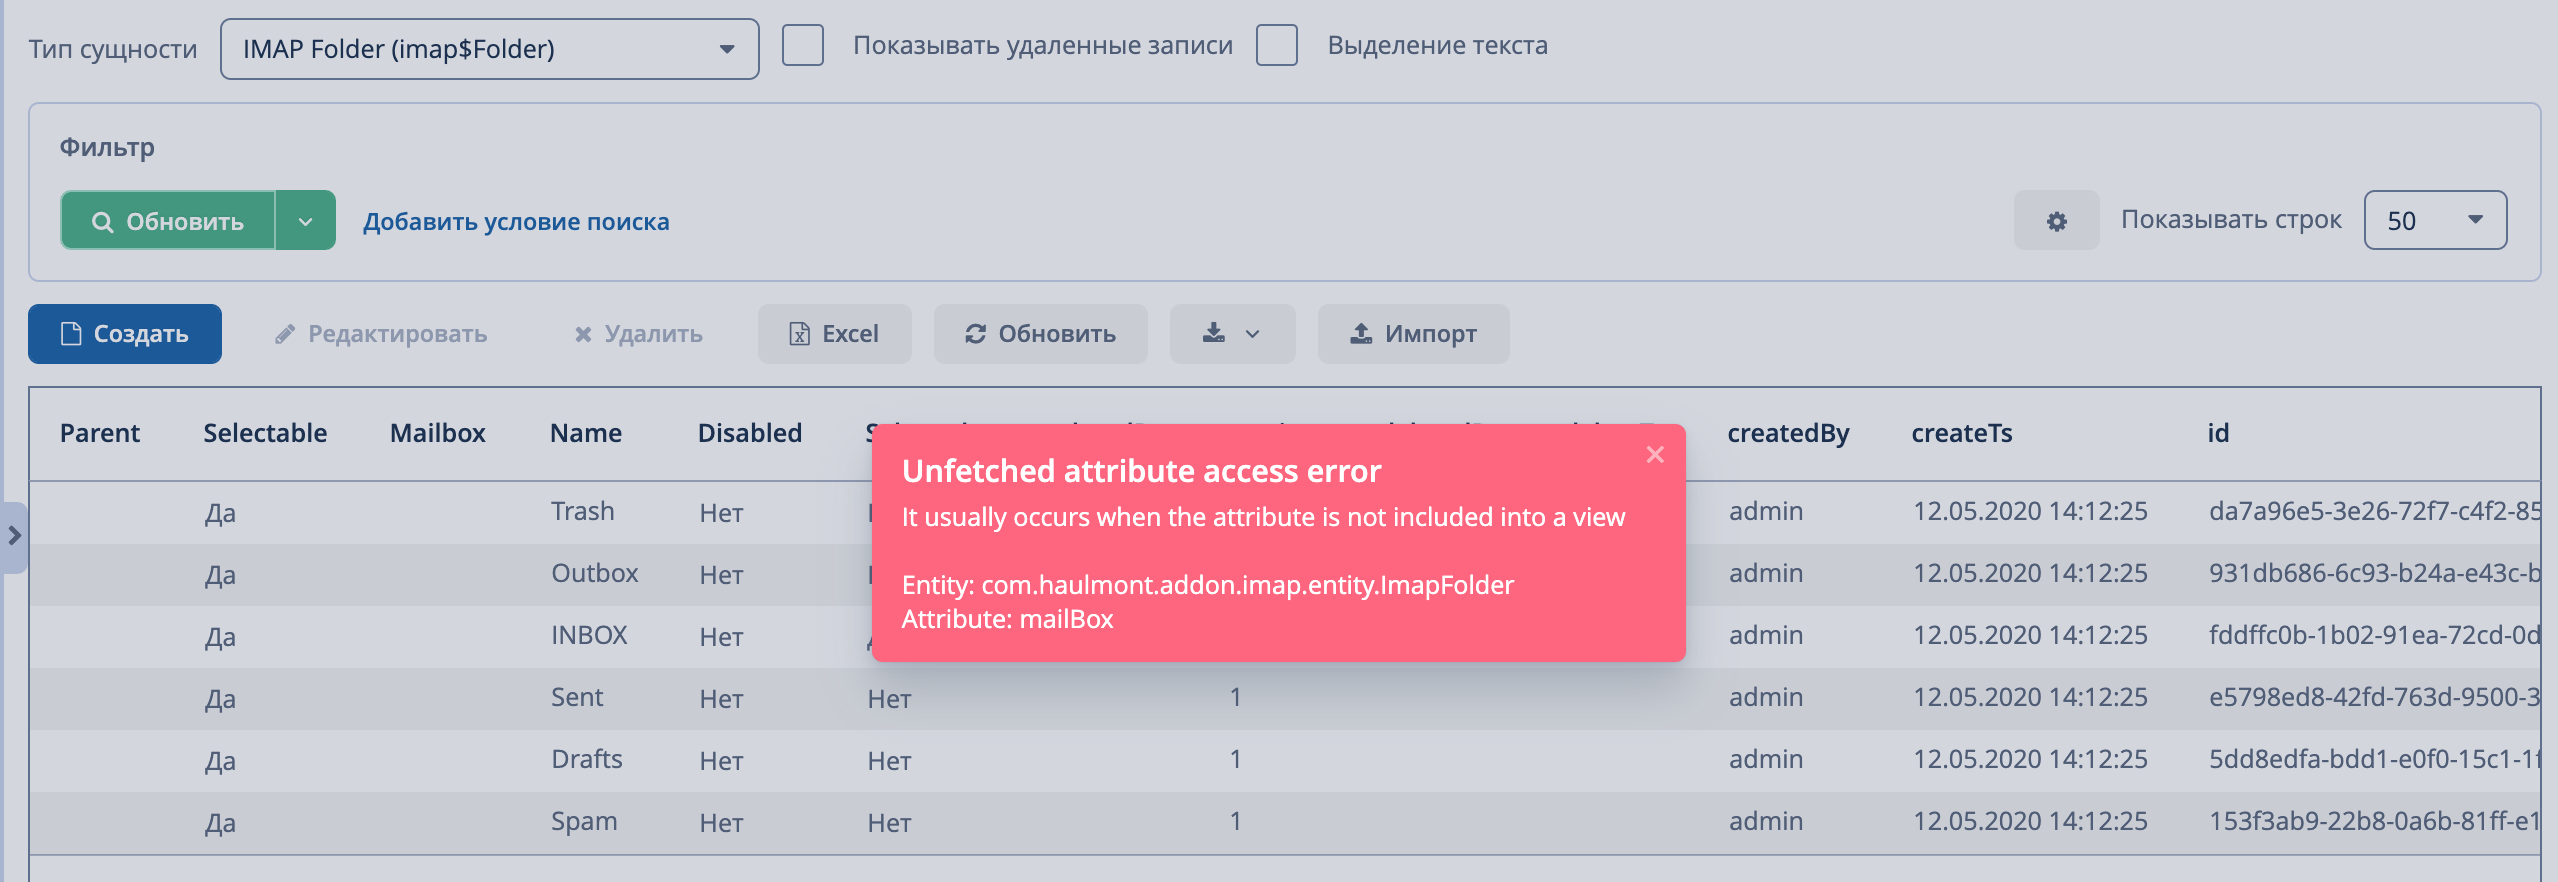Click id cell starting with 931db686
Image resolution: width=2558 pixels, height=882 pixels.
[2374, 573]
